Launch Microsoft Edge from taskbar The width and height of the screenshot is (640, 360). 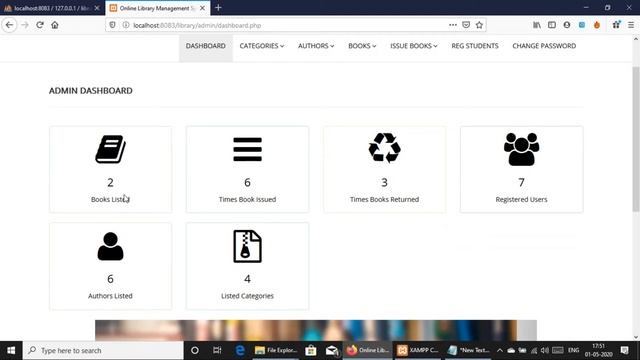[x=240, y=350]
